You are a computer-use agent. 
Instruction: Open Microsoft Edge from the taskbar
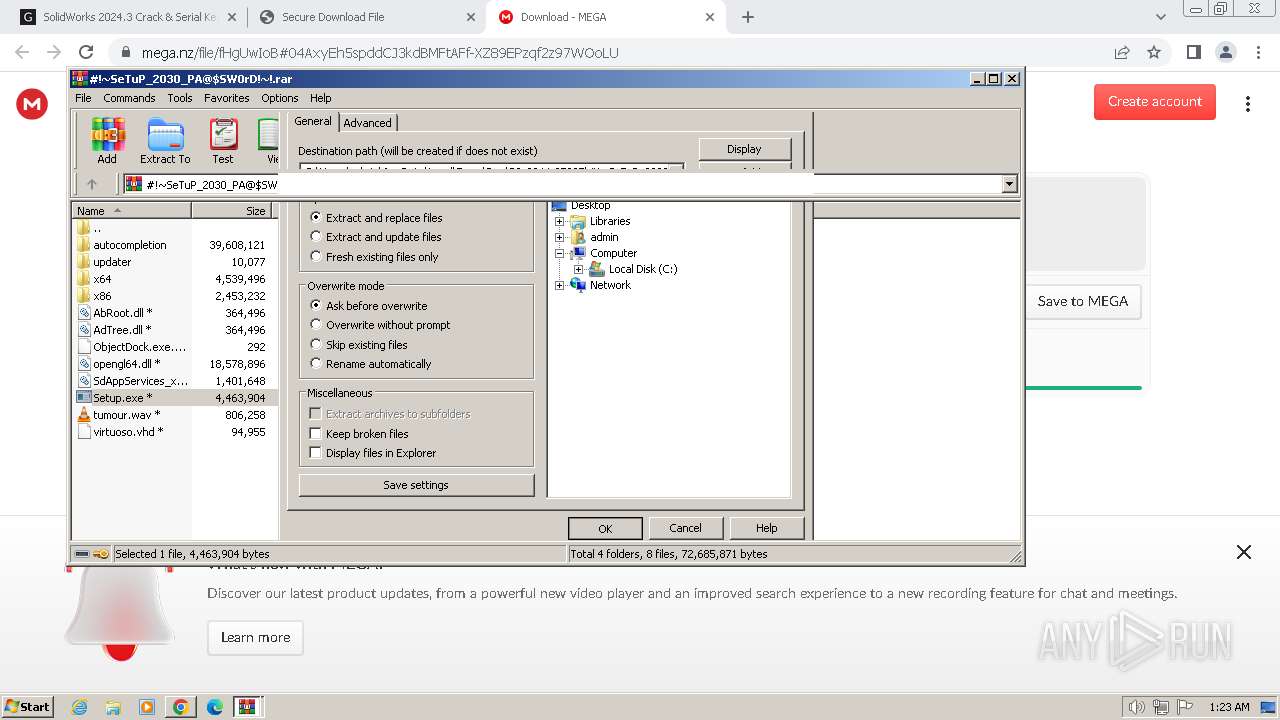(215, 707)
